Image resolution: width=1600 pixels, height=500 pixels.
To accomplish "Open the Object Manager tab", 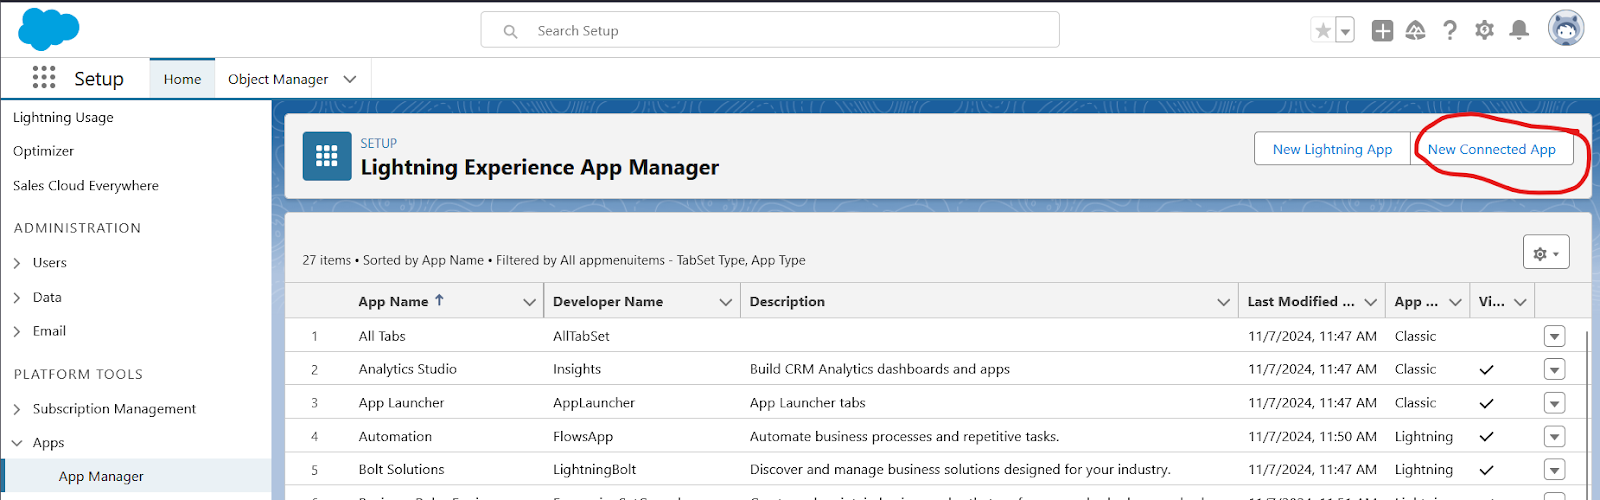I will click(278, 79).
